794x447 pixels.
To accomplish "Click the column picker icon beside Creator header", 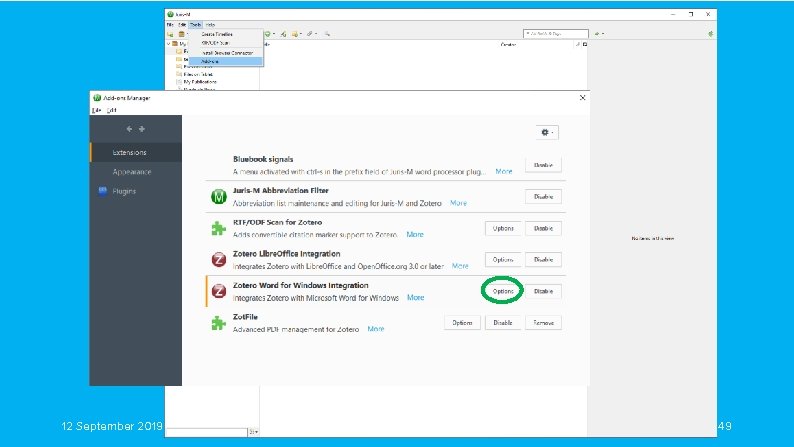I will (585, 45).
